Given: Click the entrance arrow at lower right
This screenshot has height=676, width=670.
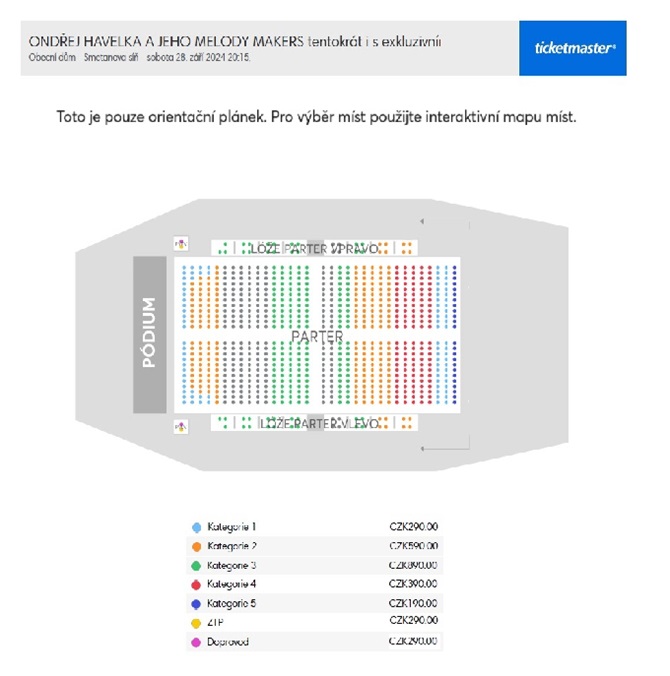Looking at the screenshot, I should point(422,449).
